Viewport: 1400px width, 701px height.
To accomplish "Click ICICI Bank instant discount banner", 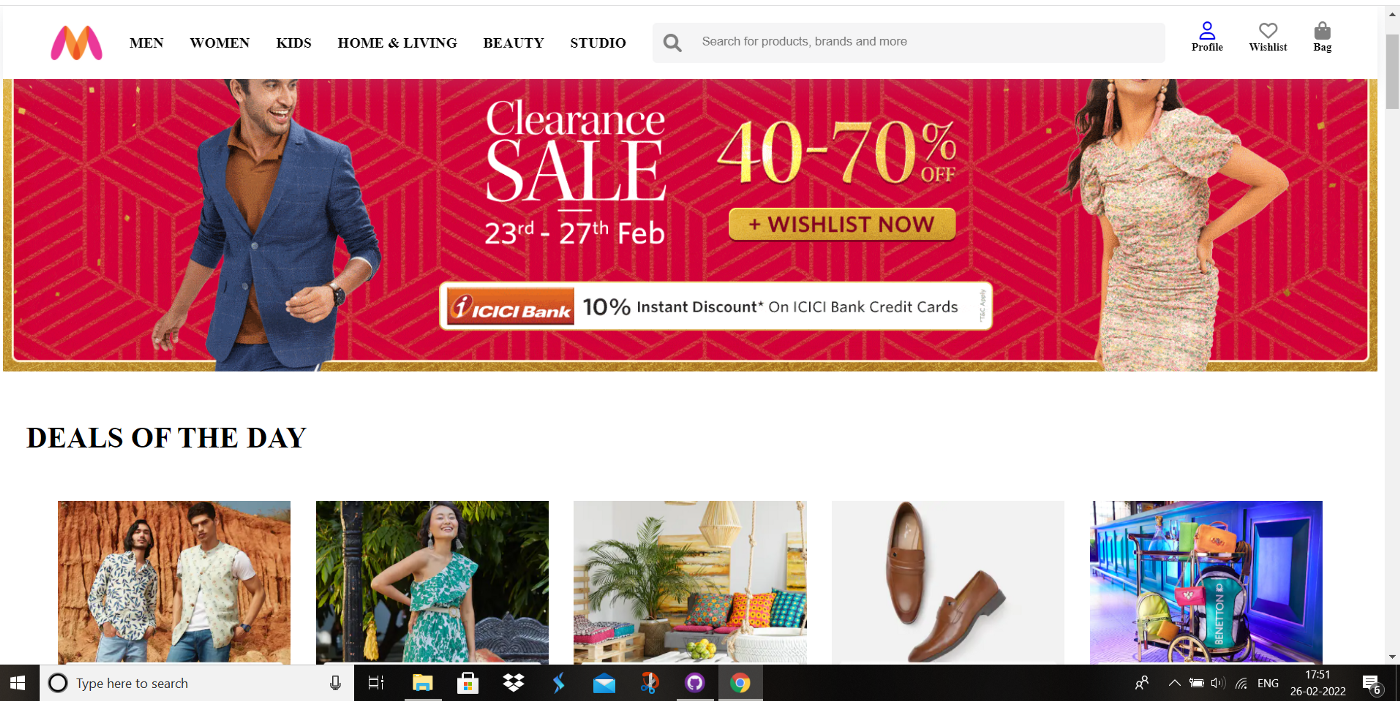I will tap(716, 306).
